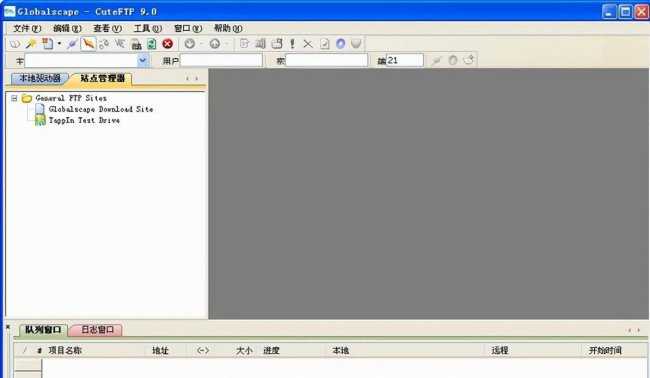The height and width of the screenshot is (378, 650).
Task: Click the highlighted orange Disconnect icon
Action: click(88, 44)
